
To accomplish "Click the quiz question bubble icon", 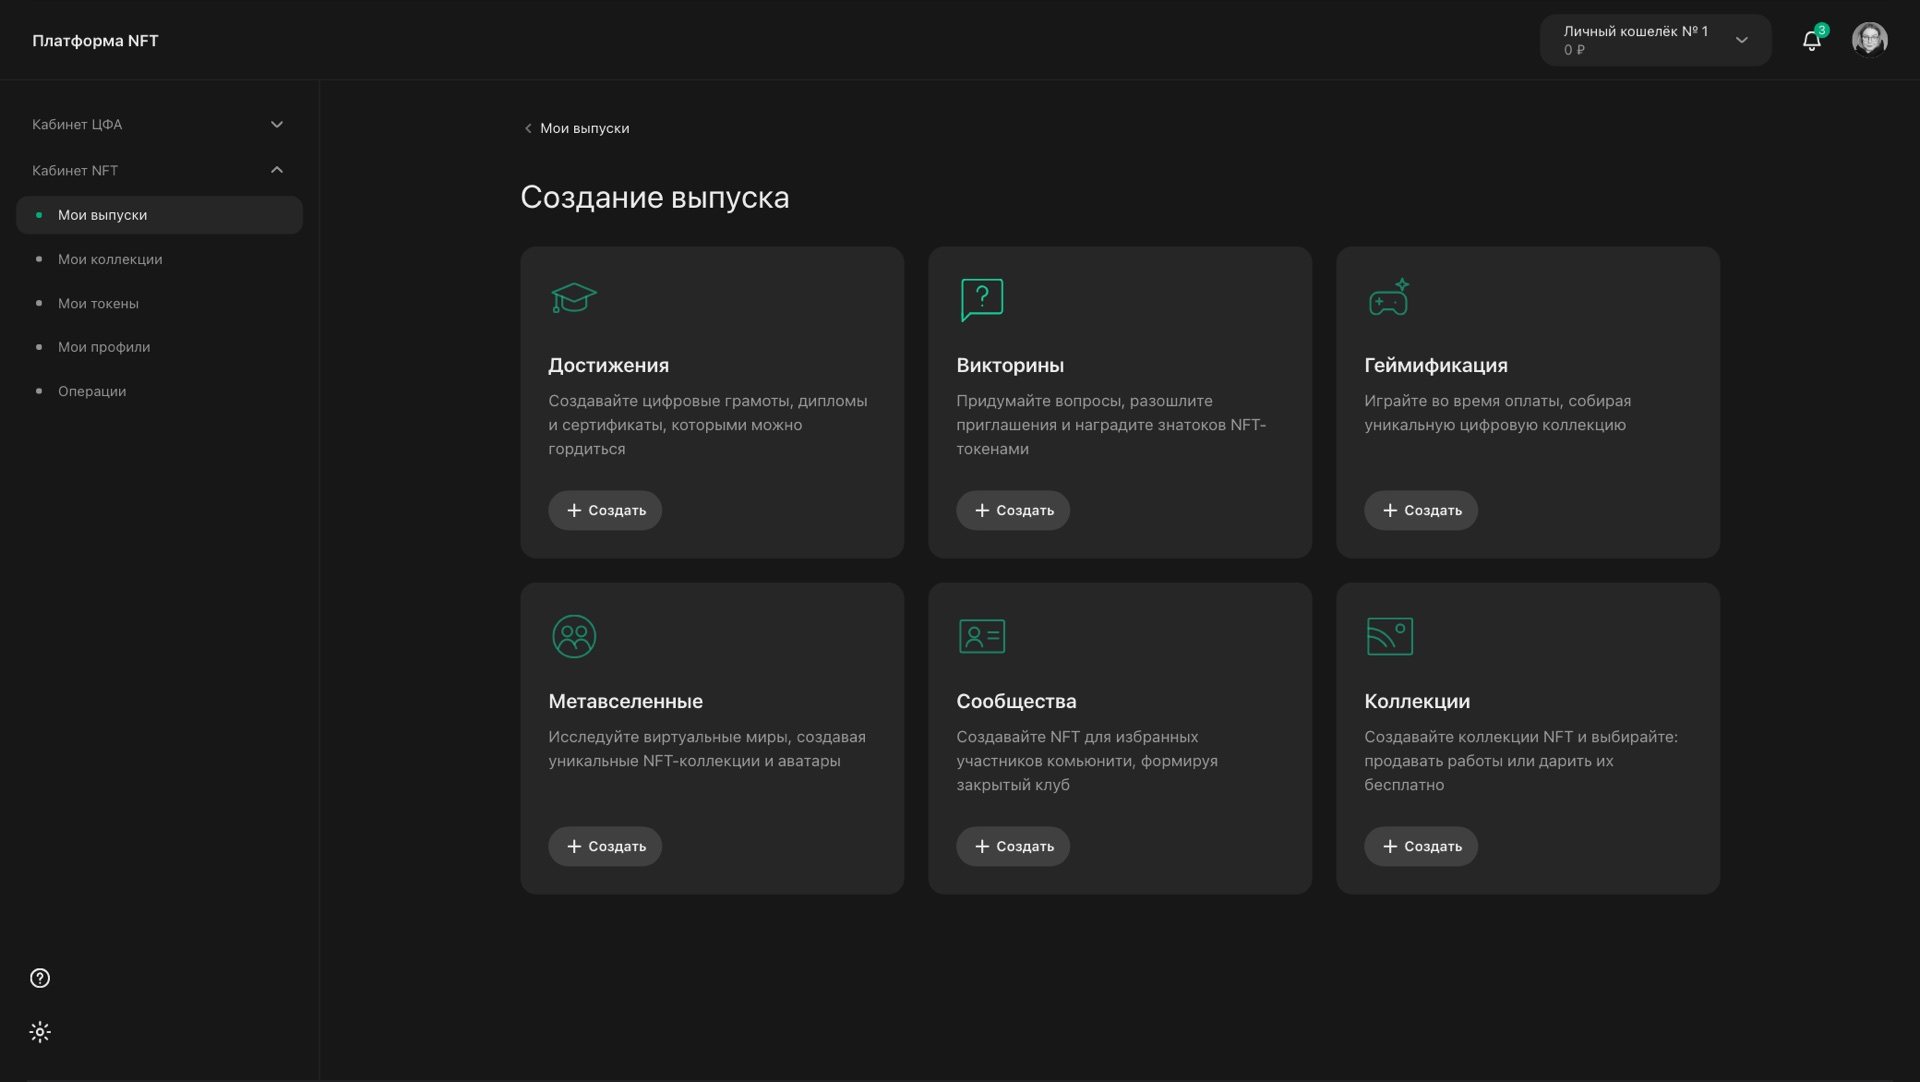I will (982, 299).
